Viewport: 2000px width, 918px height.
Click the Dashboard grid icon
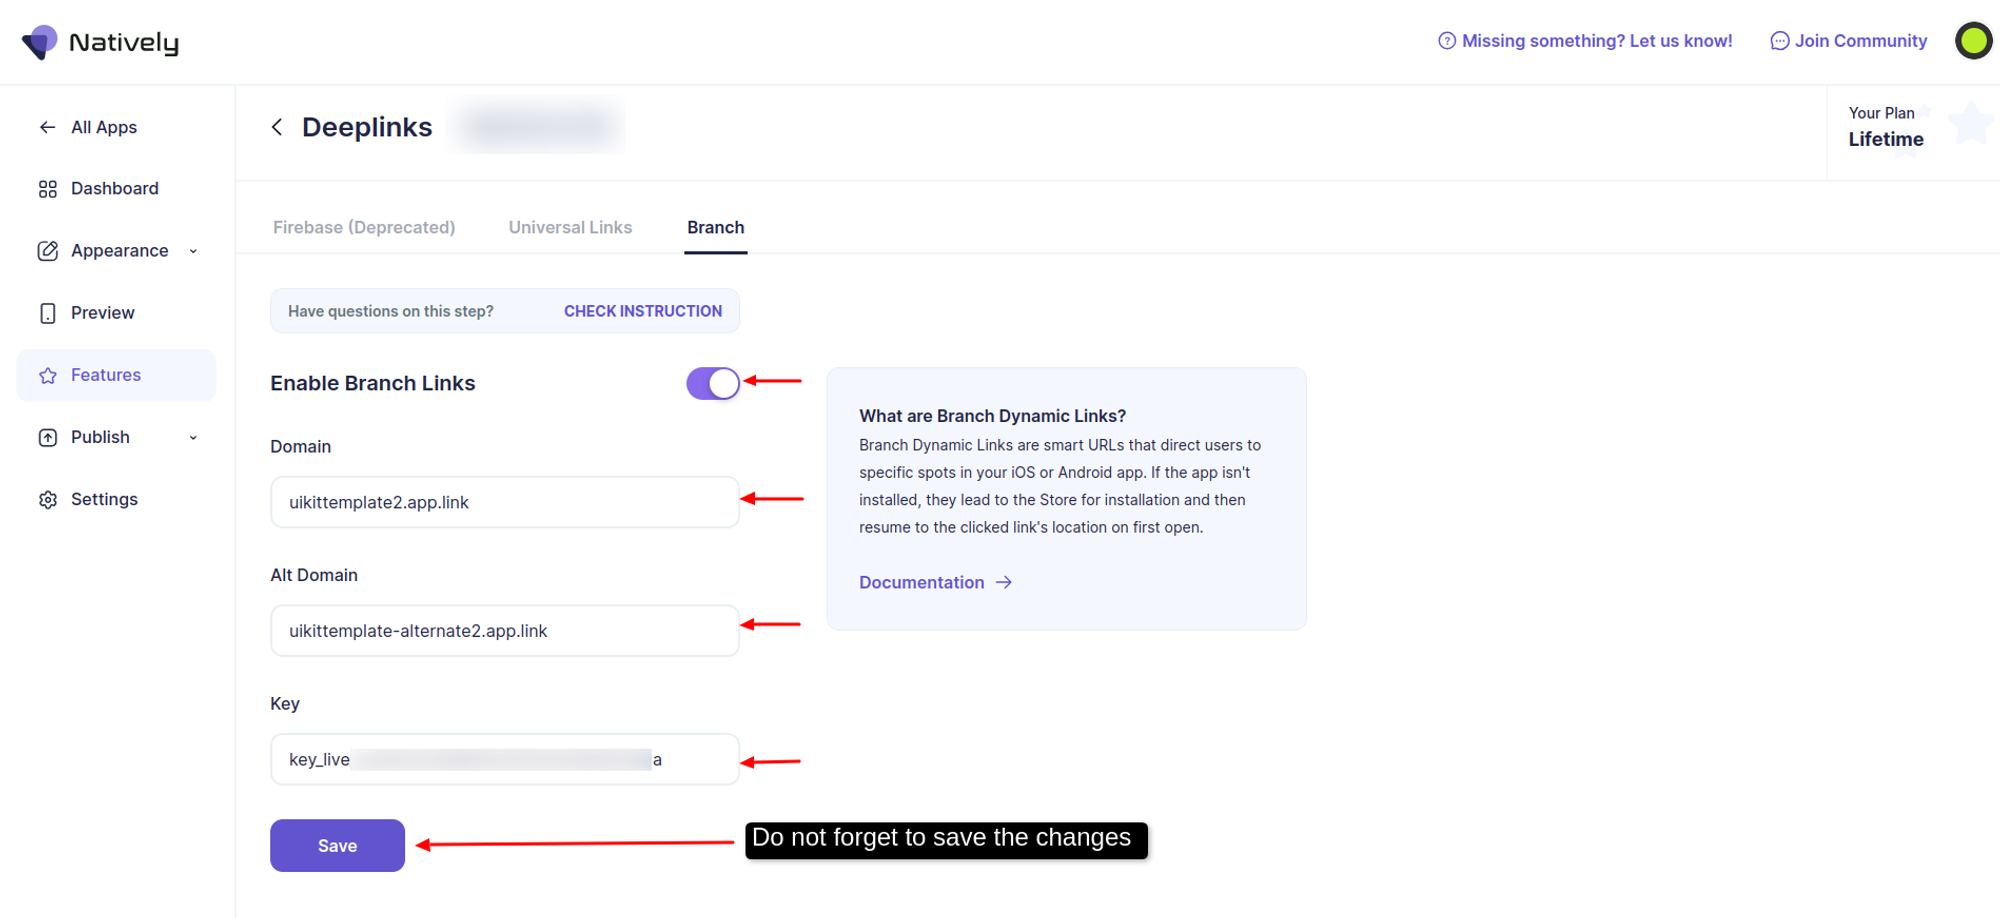pos(47,189)
